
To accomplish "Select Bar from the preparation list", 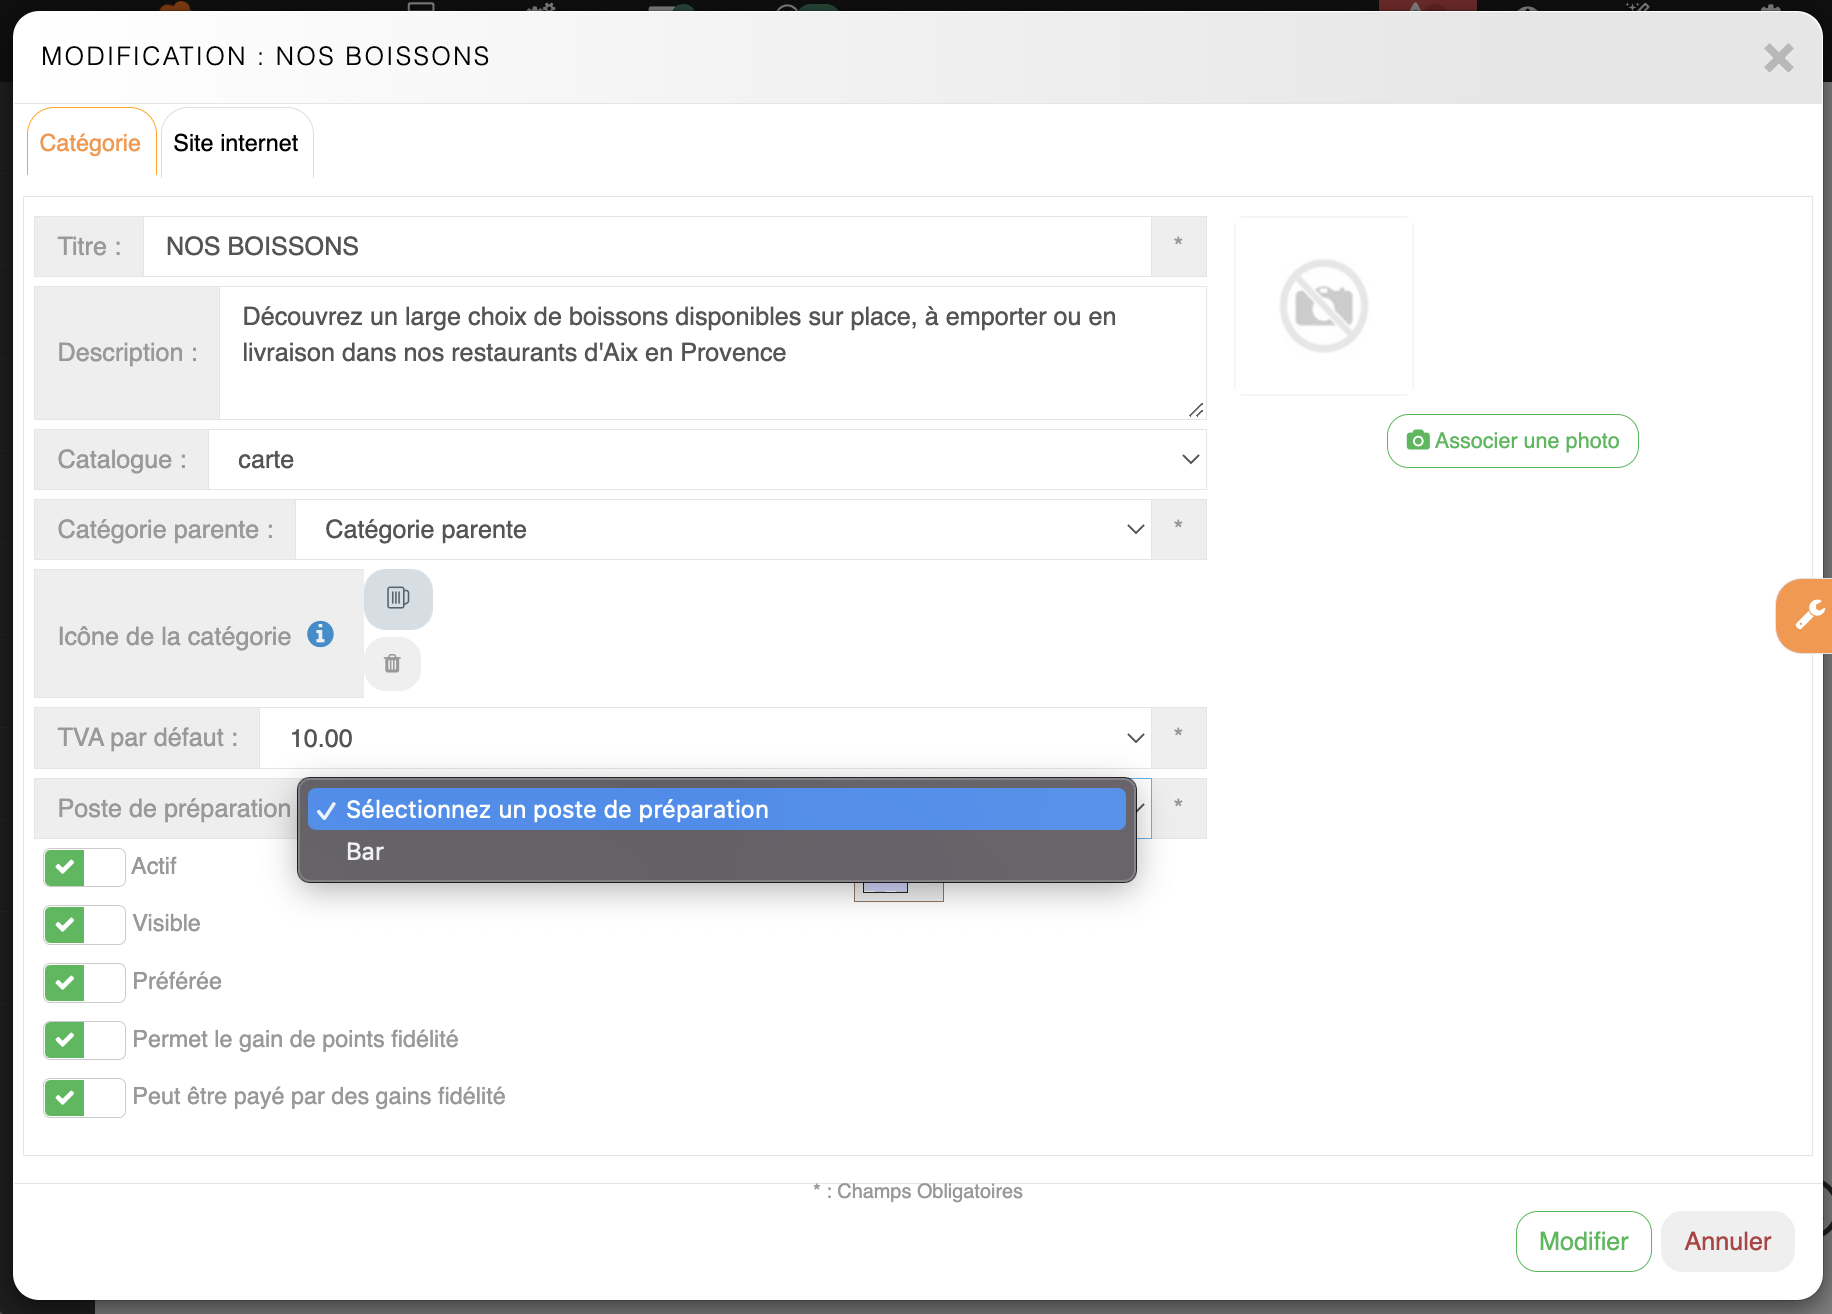I will [365, 852].
